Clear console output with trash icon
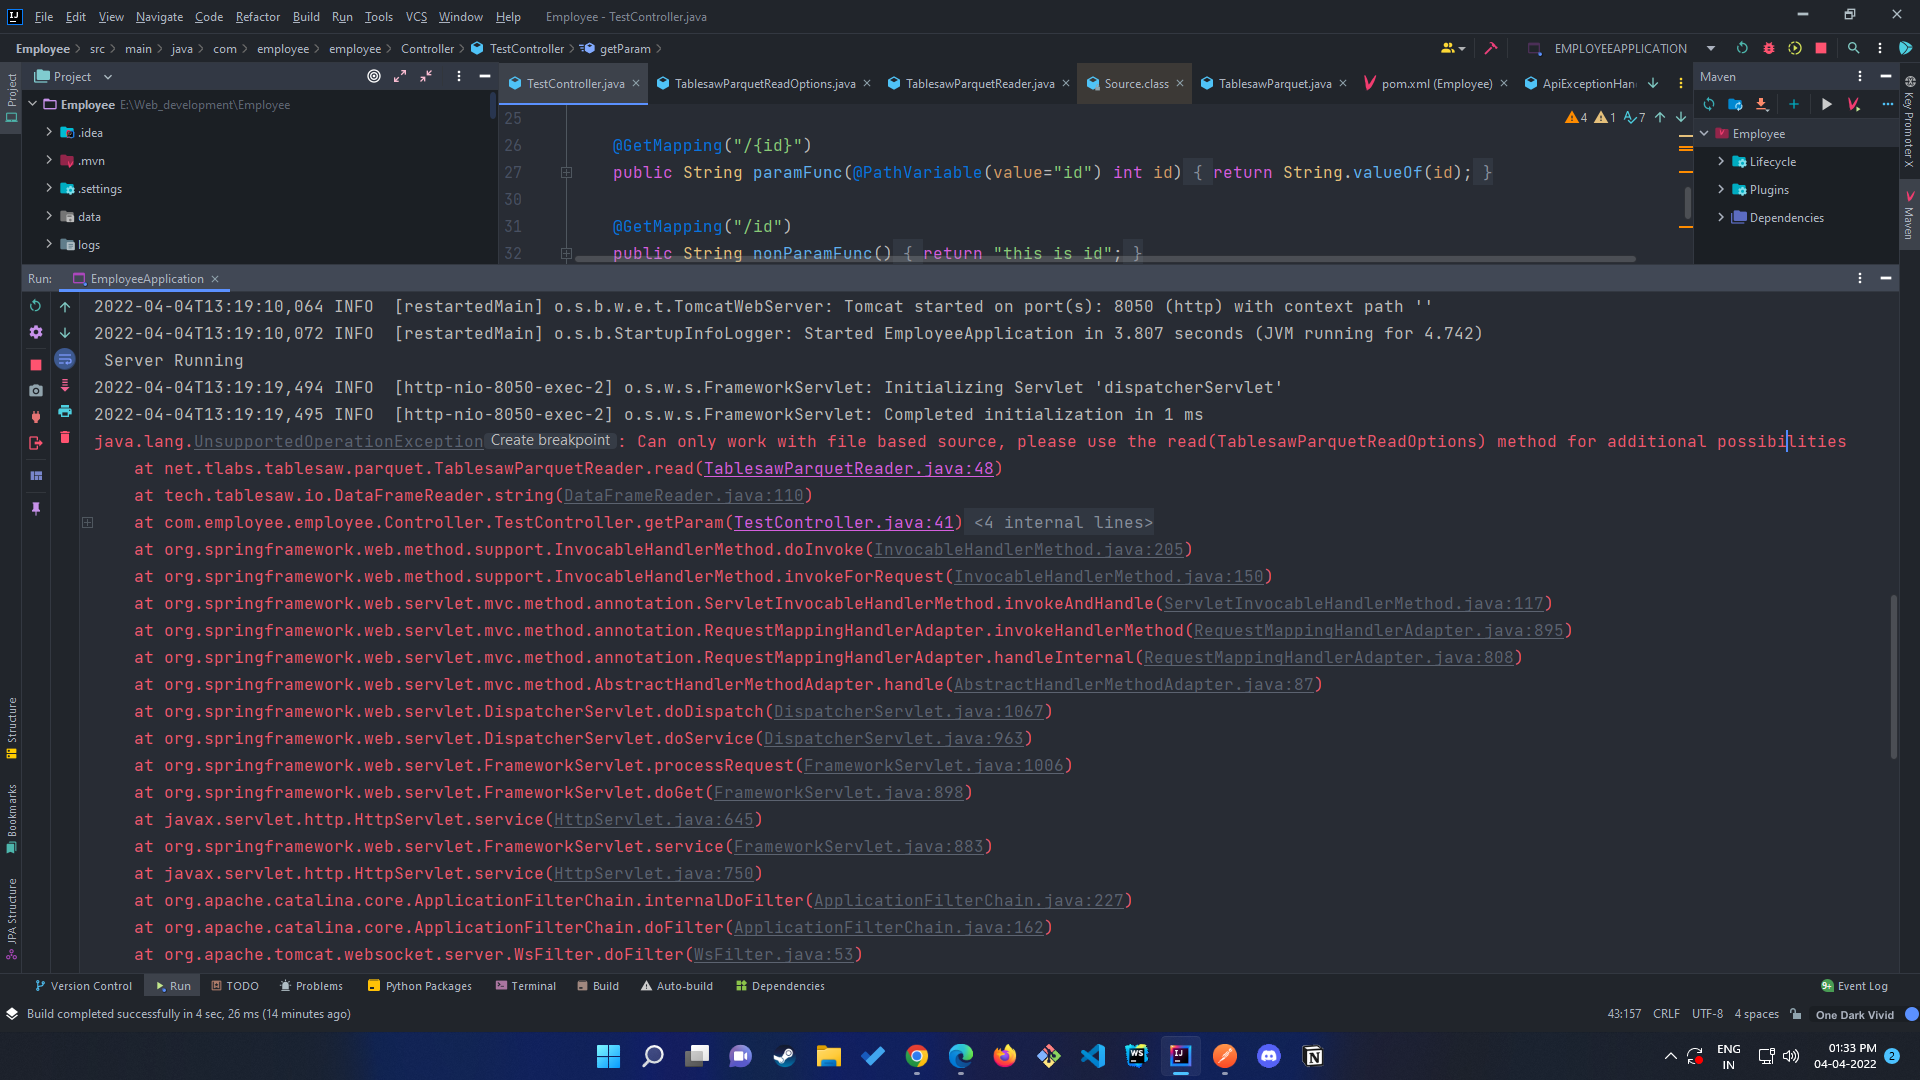 pos(65,438)
